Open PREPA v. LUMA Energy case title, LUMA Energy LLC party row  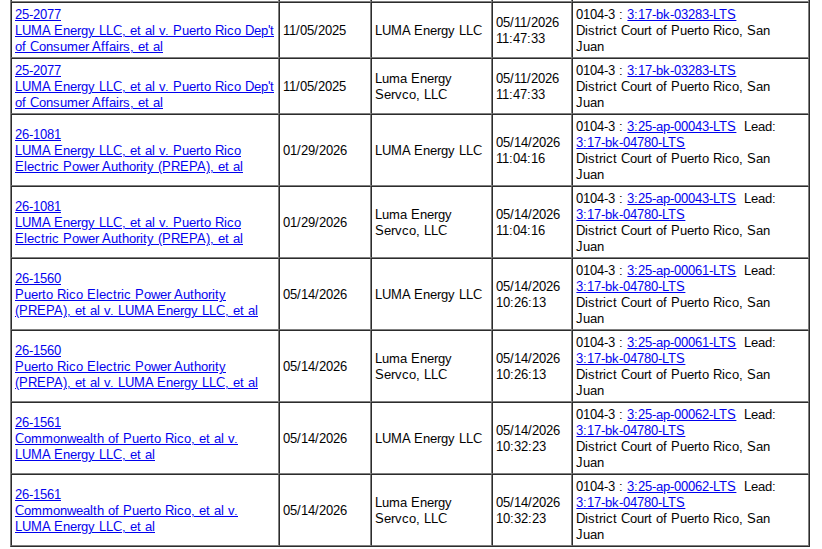point(136,302)
